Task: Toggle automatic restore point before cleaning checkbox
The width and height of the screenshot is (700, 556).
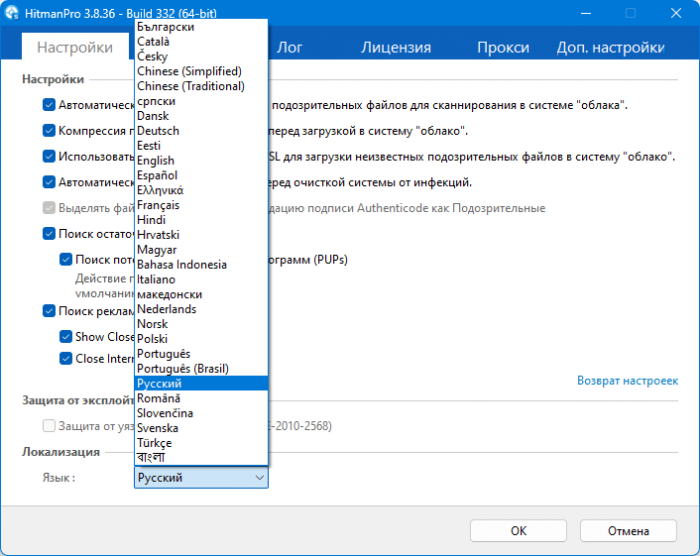Action: (x=49, y=182)
